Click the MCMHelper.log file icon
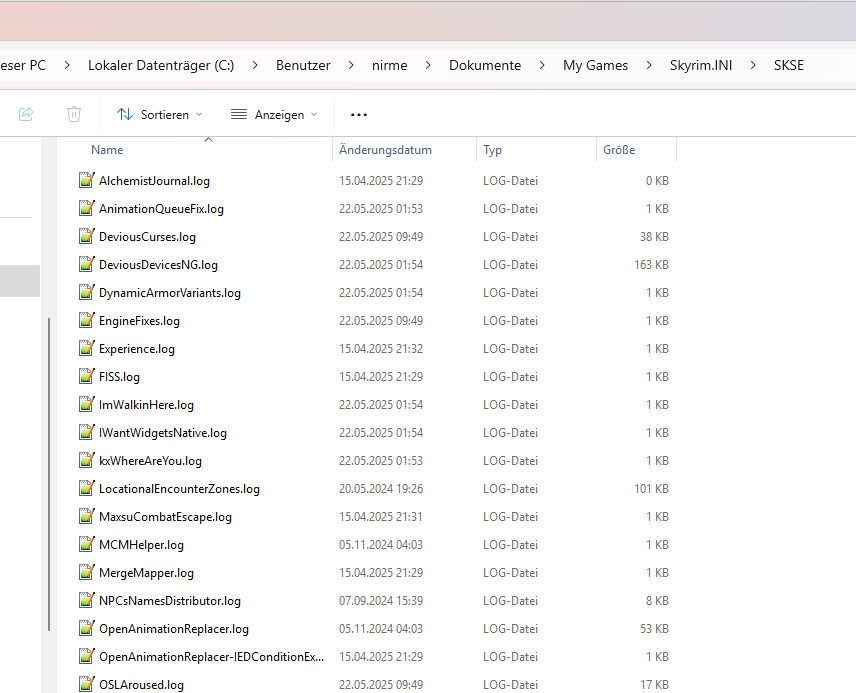 [x=86, y=545]
